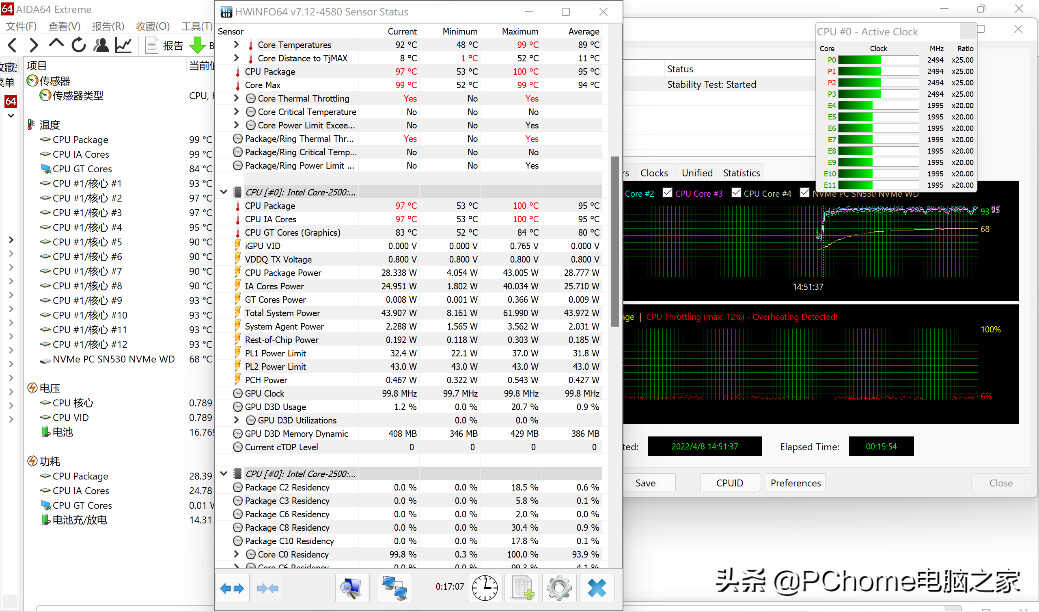The image size is (1039, 612).
Task: Select the Package C10 Residency row
Action: [x=416, y=541]
